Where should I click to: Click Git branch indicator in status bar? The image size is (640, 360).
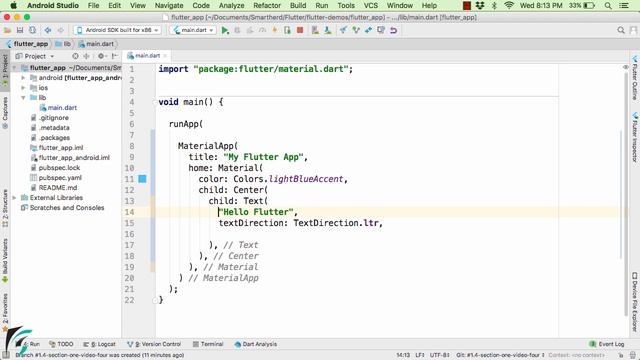click(x=500, y=355)
